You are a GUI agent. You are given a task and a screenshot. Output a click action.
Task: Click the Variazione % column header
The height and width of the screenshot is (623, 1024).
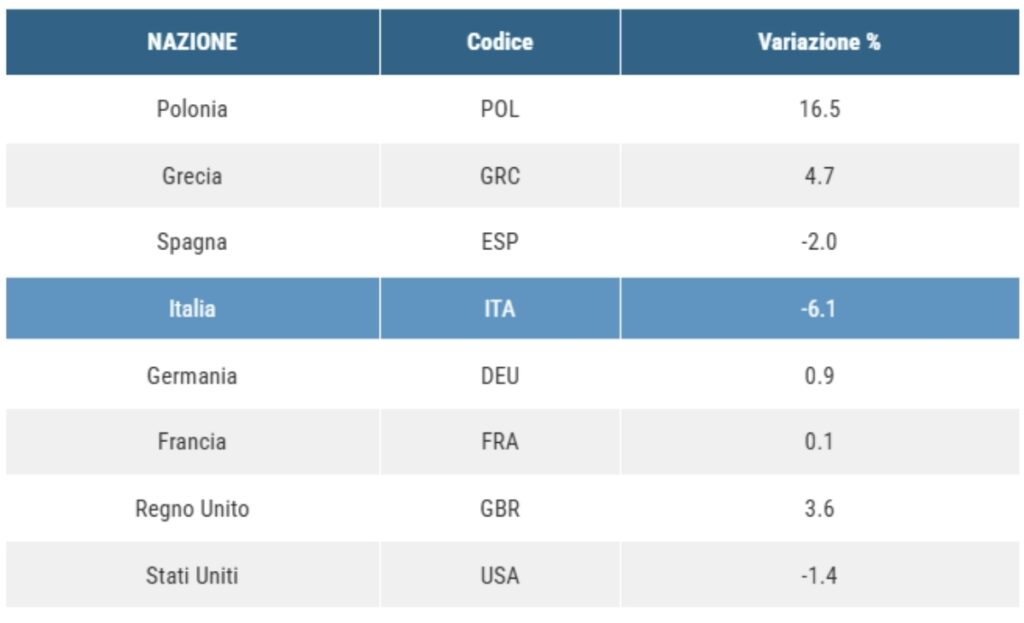820,42
